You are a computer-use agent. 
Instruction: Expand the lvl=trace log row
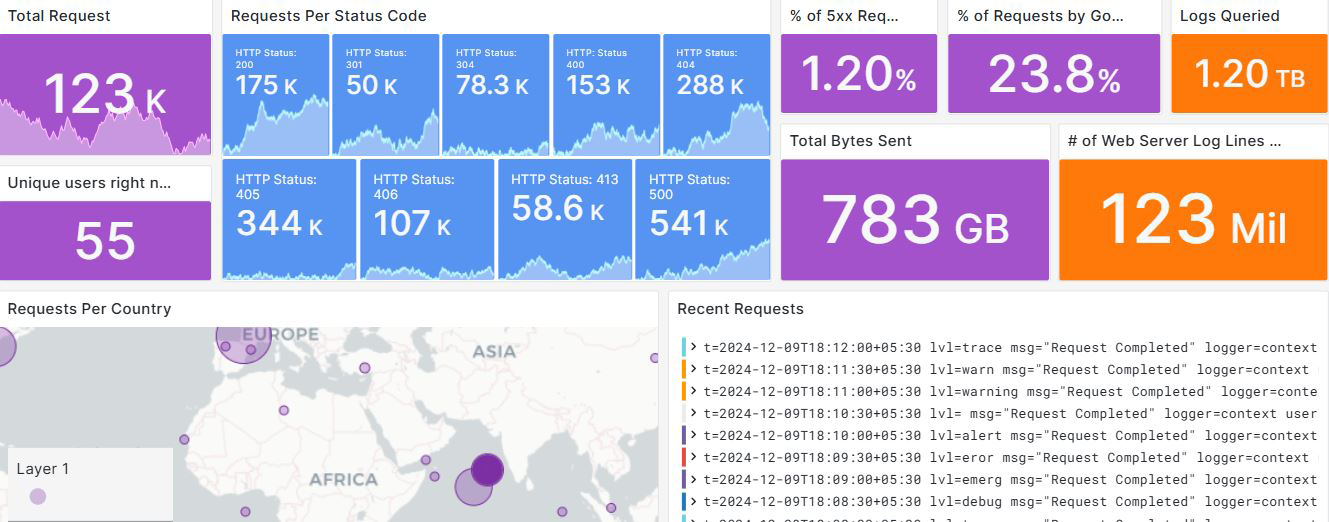[x=694, y=348]
